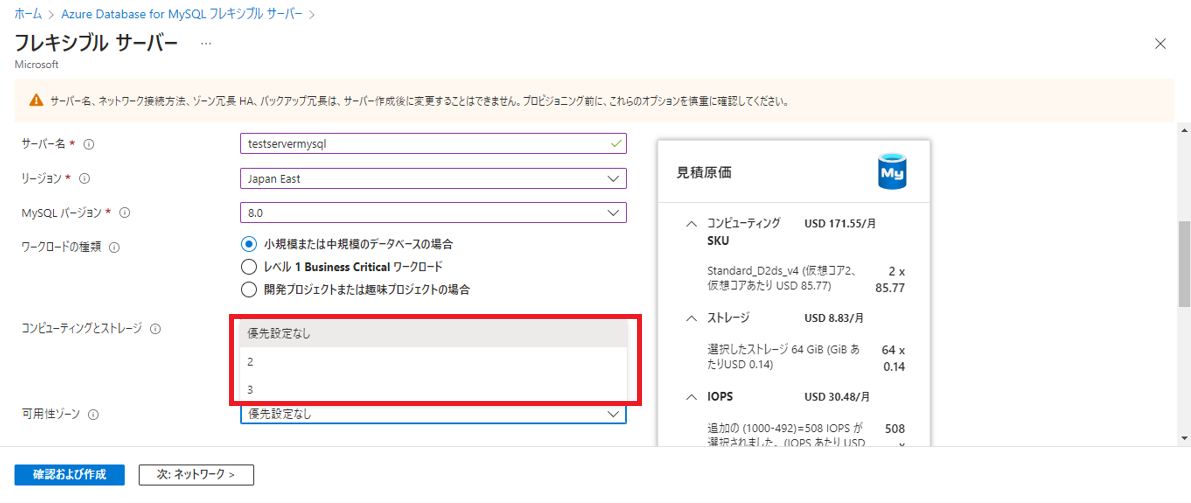Click the 次: ネットワーク > button

click(x=196, y=474)
